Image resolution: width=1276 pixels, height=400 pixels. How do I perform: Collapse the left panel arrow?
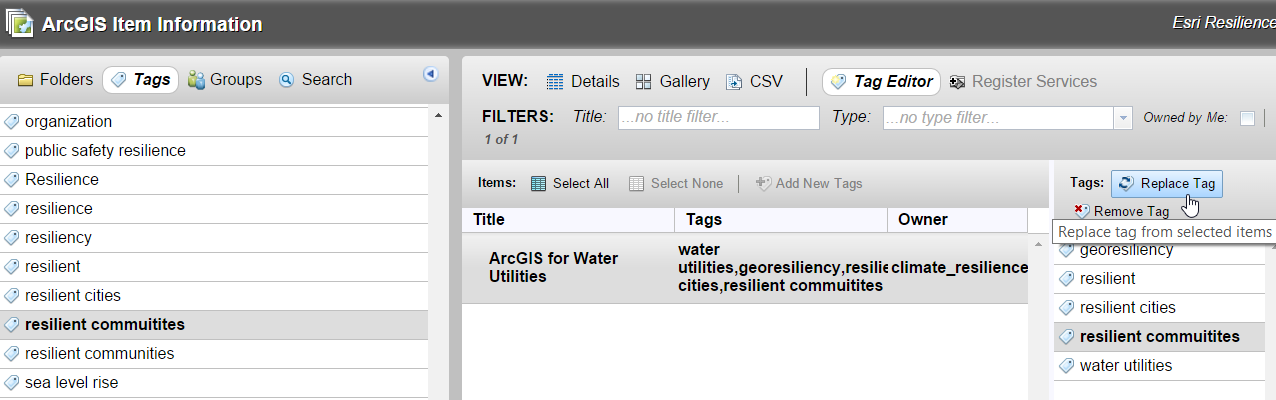pyautogui.click(x=431, y=74)
